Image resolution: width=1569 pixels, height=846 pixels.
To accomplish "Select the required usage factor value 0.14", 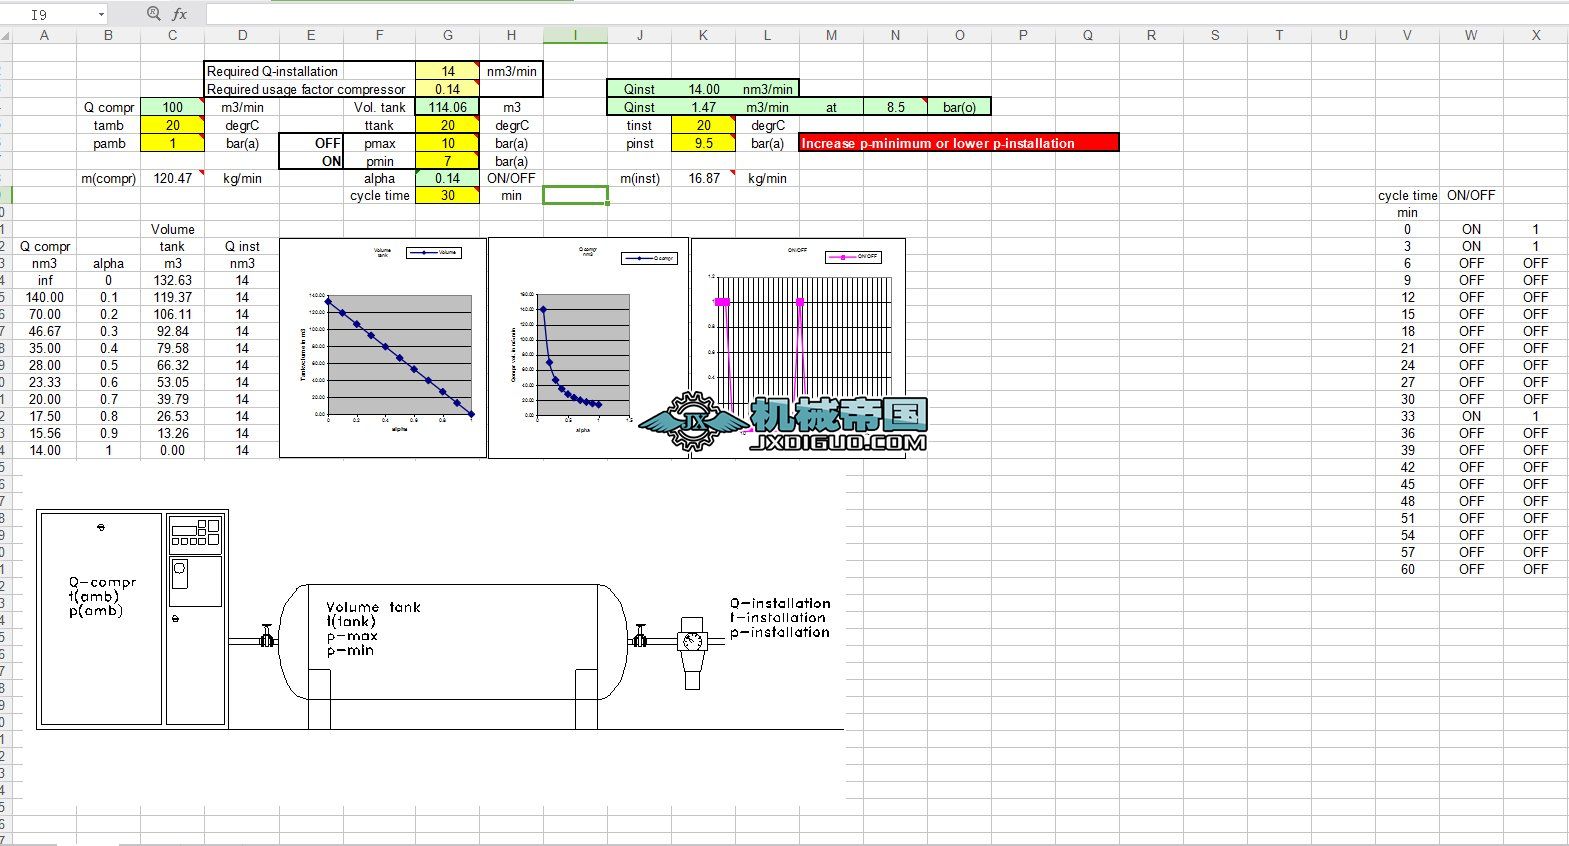I will click(x=447, y=89).
